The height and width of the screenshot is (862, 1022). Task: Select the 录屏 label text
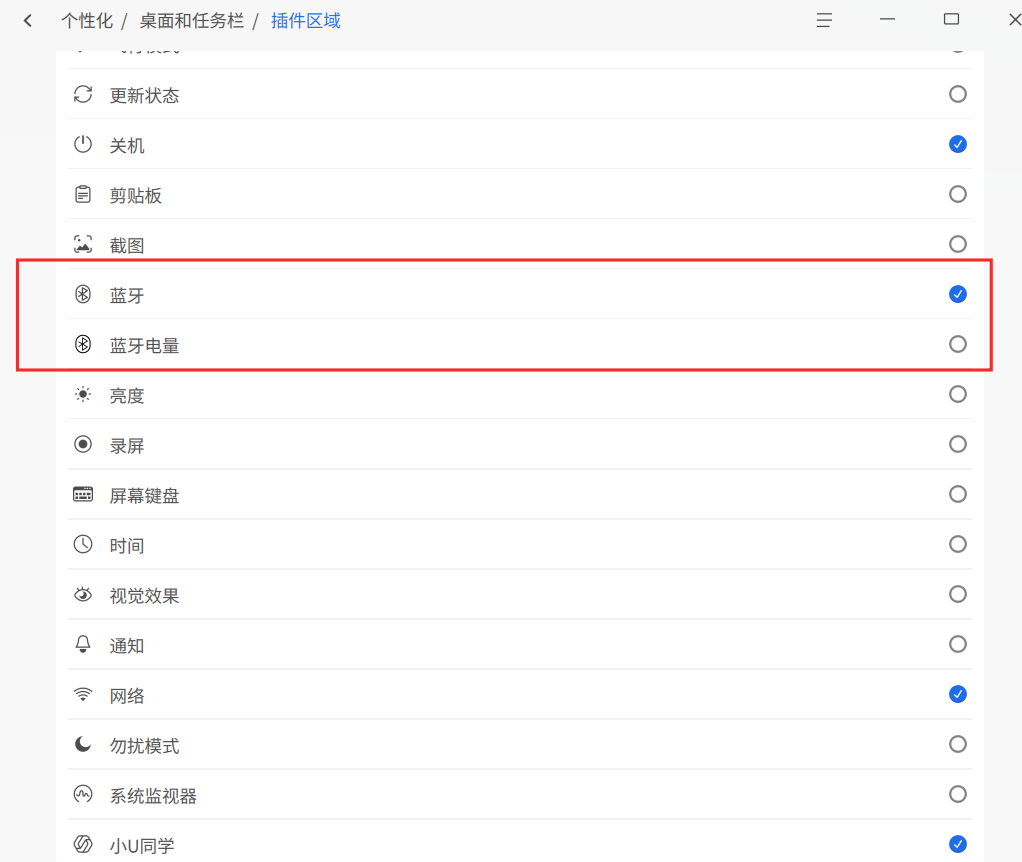[126, 446]
